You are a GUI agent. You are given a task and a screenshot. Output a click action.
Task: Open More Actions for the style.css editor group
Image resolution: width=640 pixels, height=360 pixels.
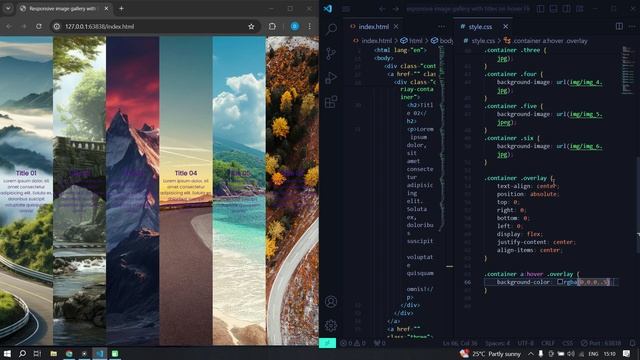pos(632,27)
